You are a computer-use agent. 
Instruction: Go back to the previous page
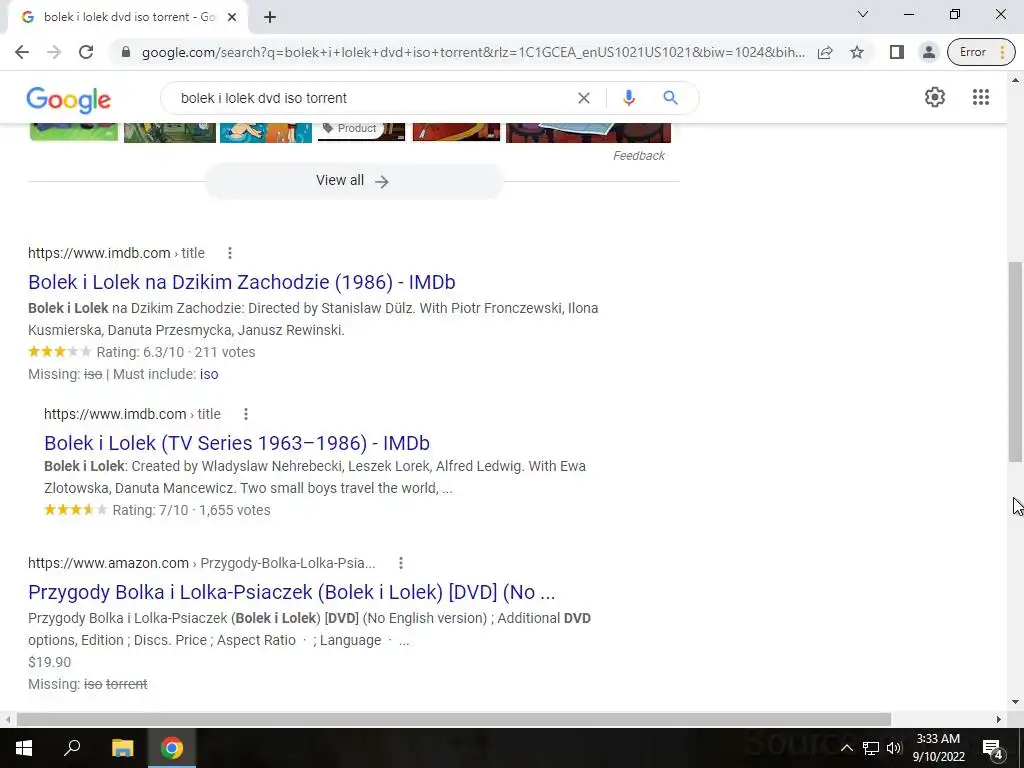pos(22,52)
